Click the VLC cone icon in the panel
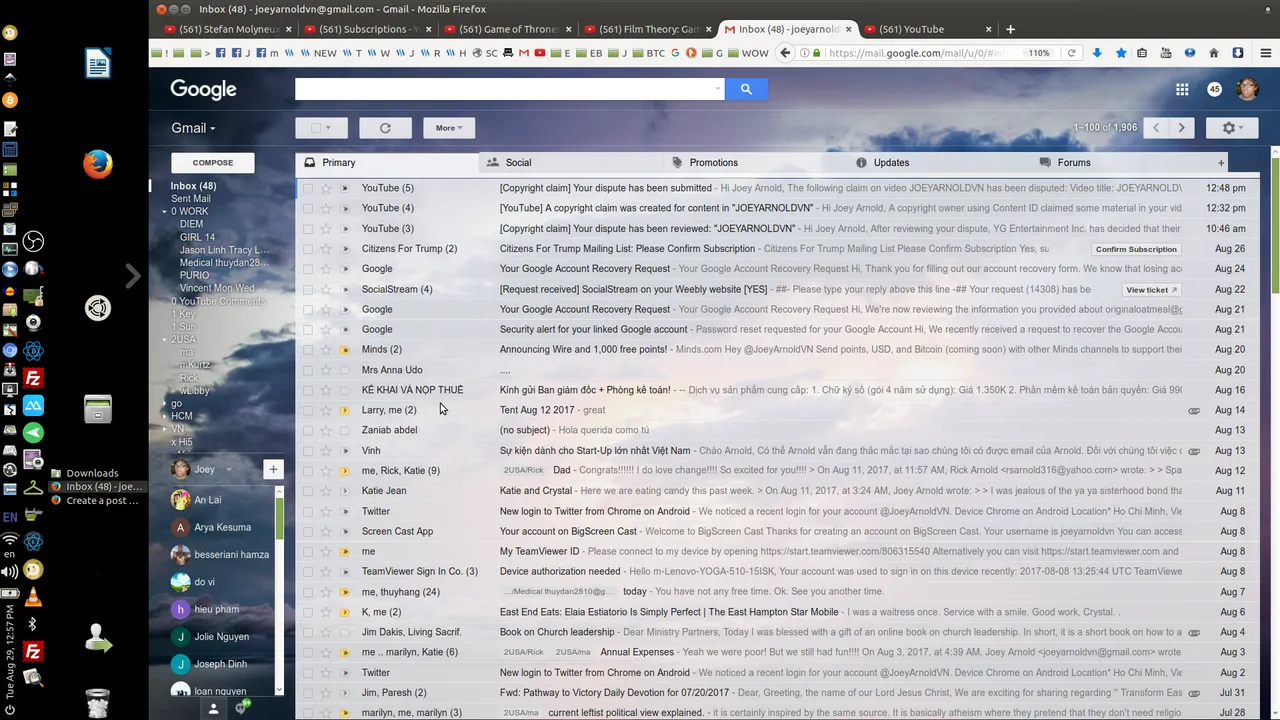This screenshot has width=1280, height=720. point(33,598)
